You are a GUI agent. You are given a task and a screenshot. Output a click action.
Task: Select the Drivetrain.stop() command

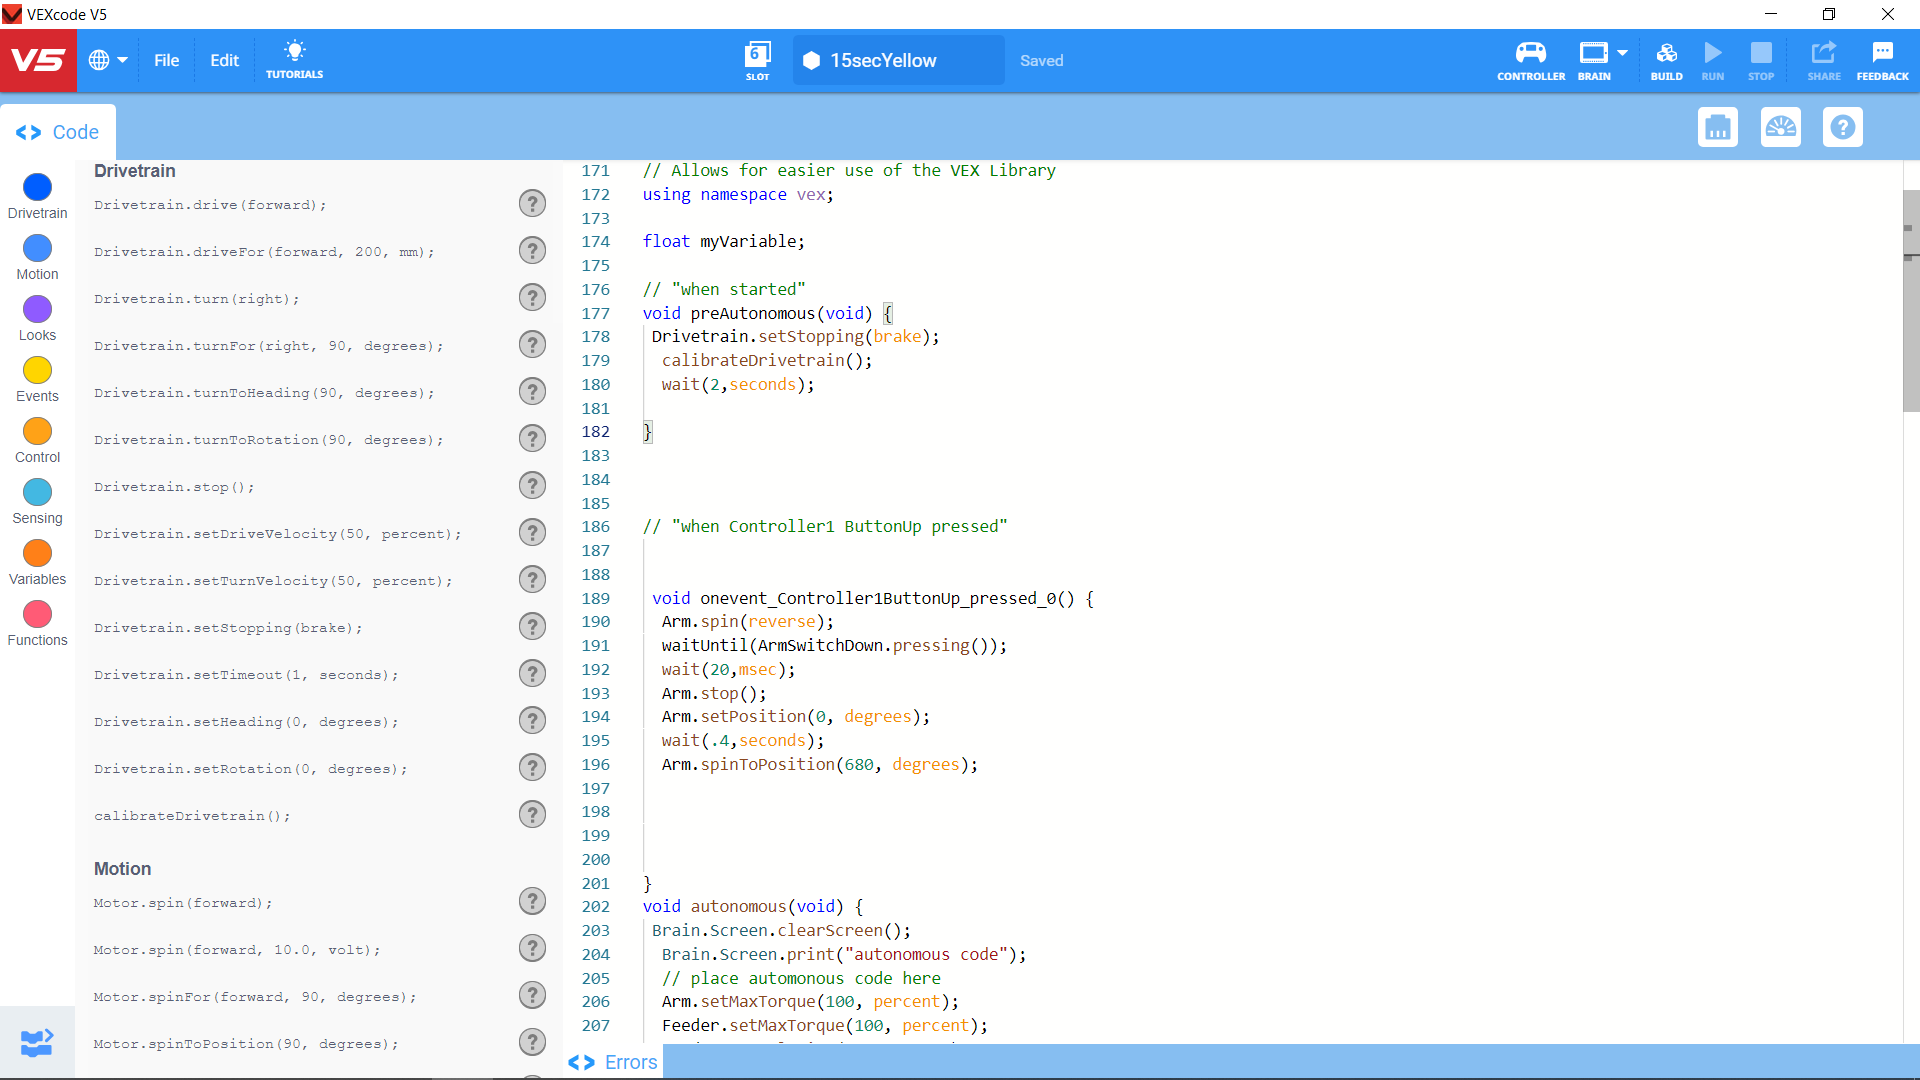(174, 487)
